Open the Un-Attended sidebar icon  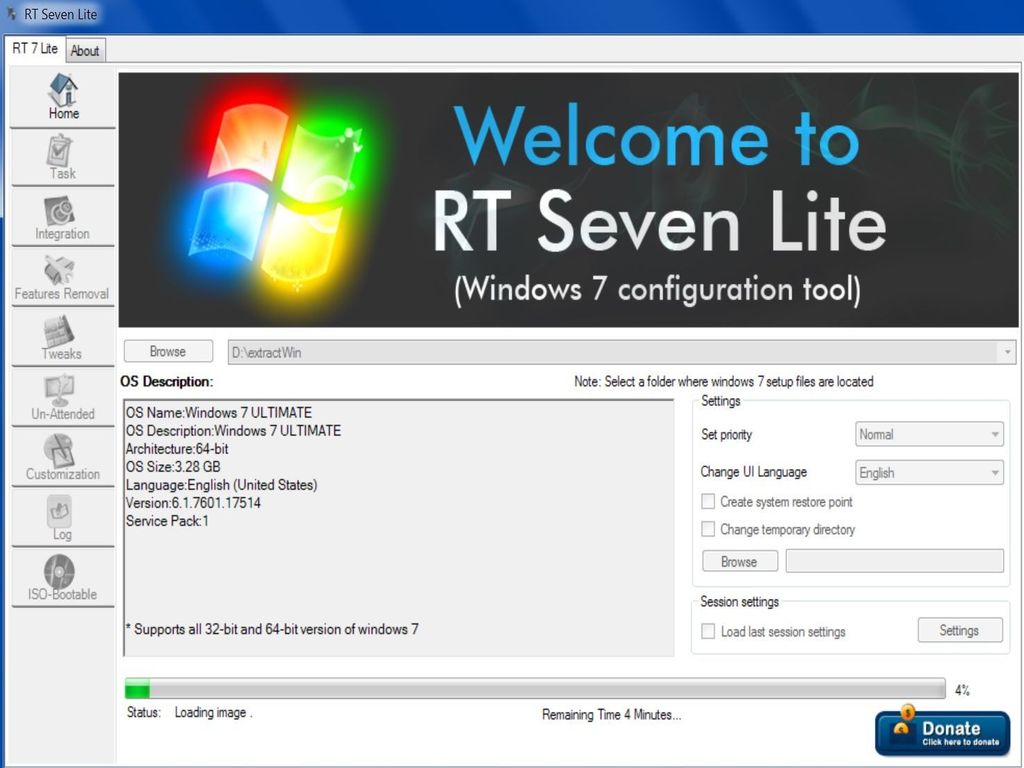click(59, 390)
